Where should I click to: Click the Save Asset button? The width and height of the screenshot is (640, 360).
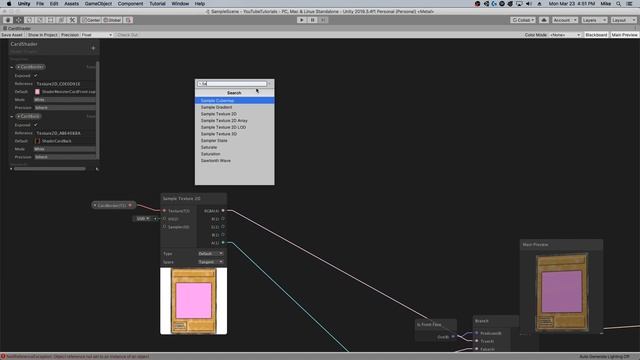point(12,35)
